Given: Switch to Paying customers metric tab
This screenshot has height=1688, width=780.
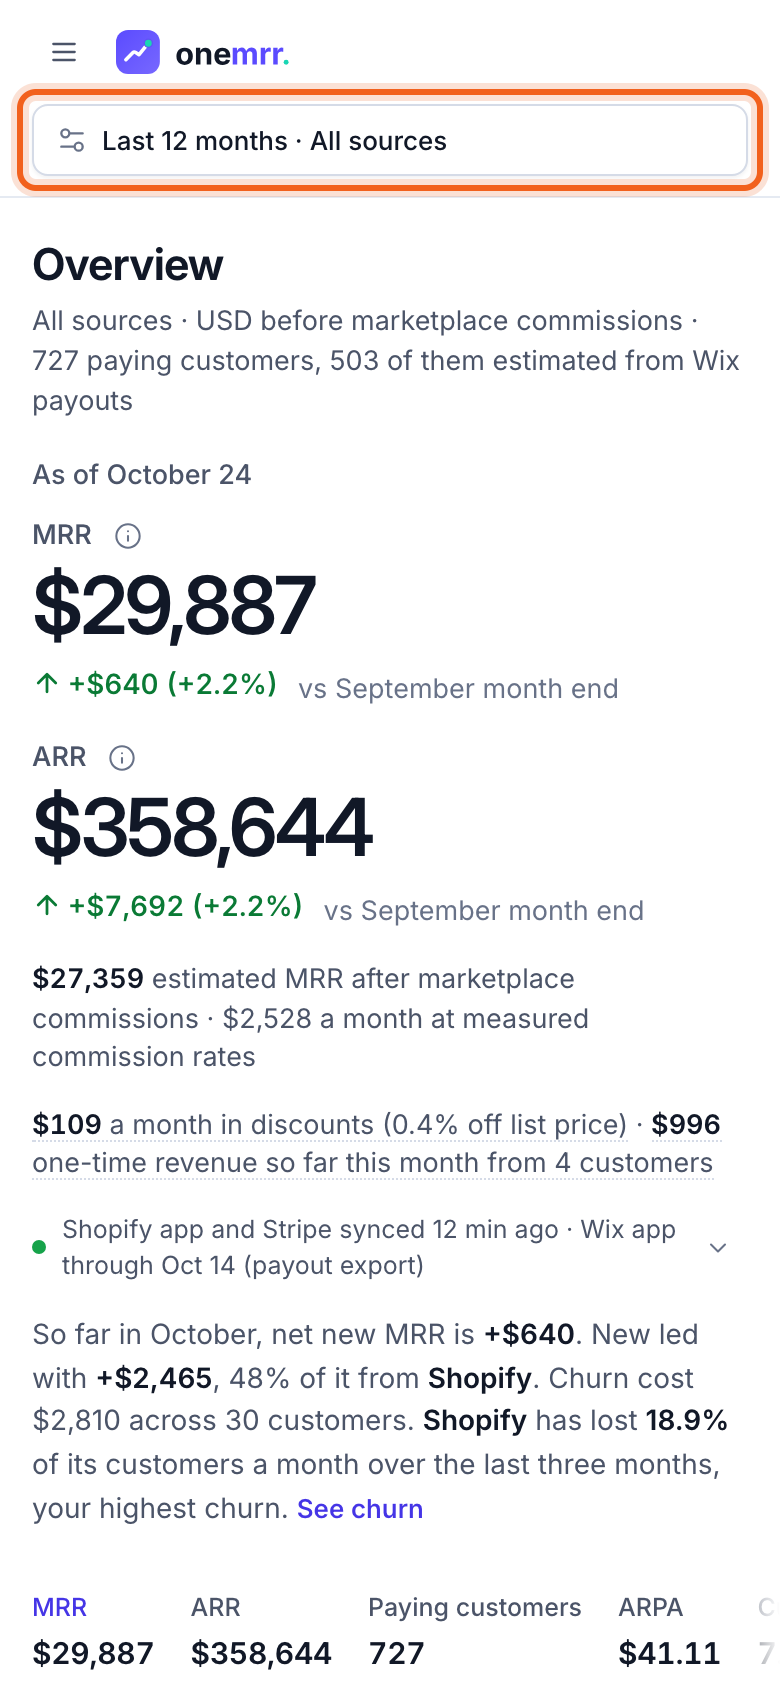Looking at the screenshot, I should pyautogui.click(x=475, y=1631).
